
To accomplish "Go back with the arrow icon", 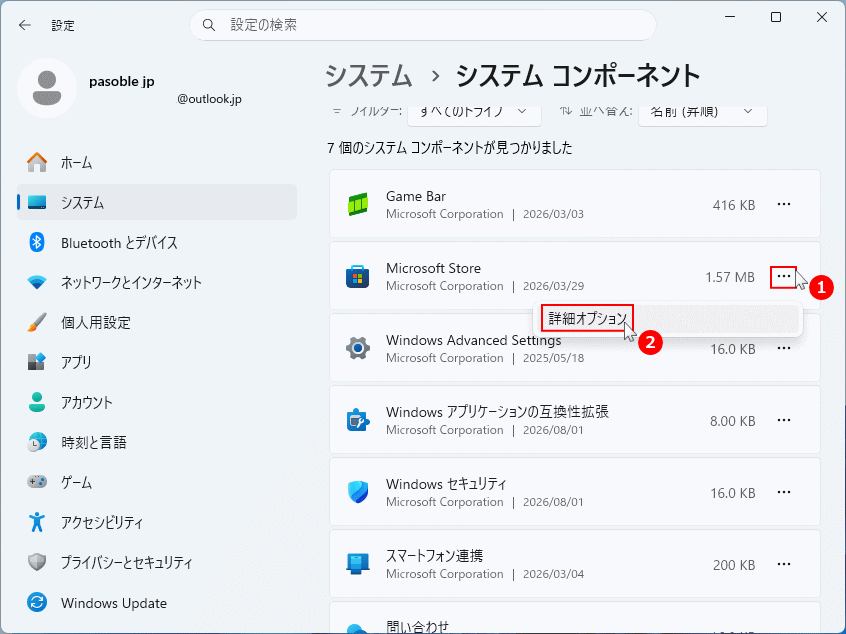I will tap(25, 25).
